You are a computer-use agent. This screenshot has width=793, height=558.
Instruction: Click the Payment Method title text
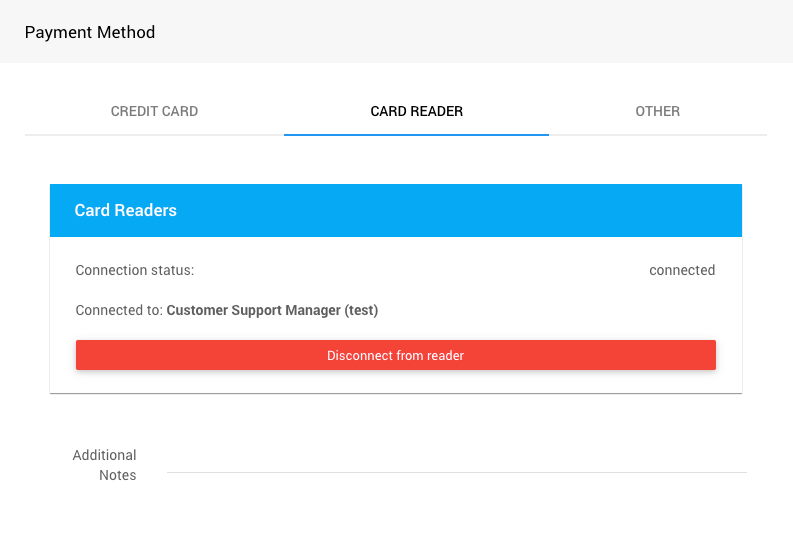[90, 32]
